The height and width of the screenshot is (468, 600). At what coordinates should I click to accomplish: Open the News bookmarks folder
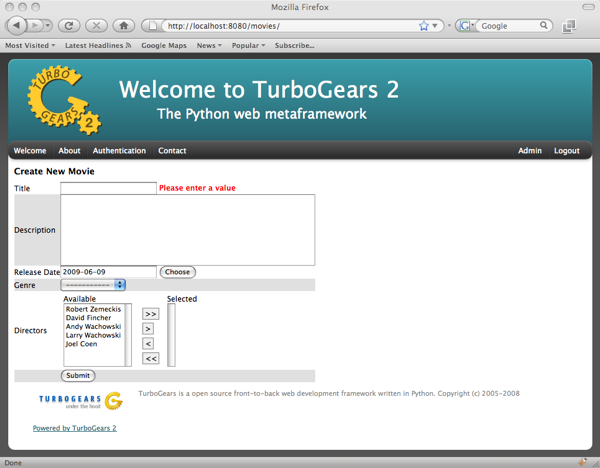(x=209, y=45)
